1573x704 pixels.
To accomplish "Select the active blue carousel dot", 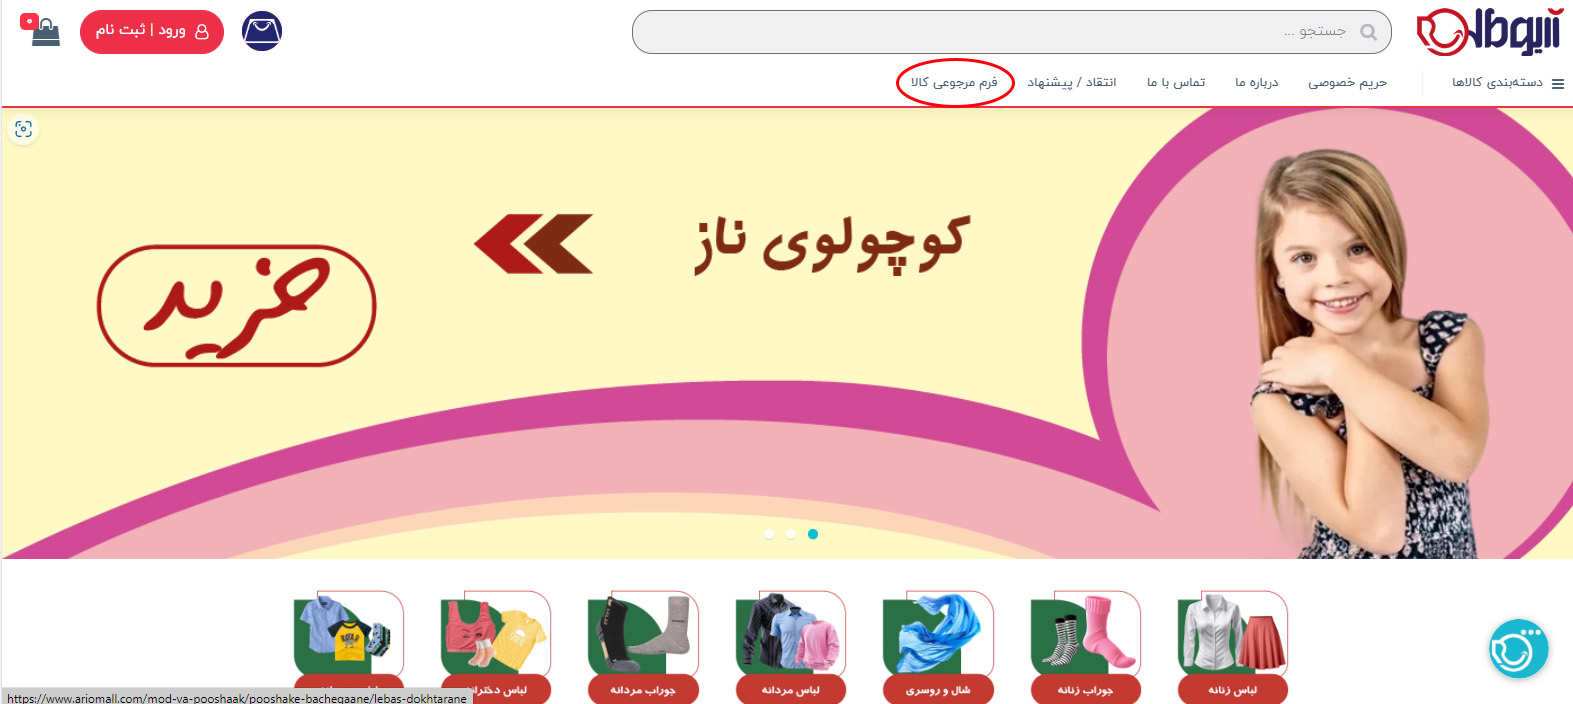I will click(x=813, y=534).
